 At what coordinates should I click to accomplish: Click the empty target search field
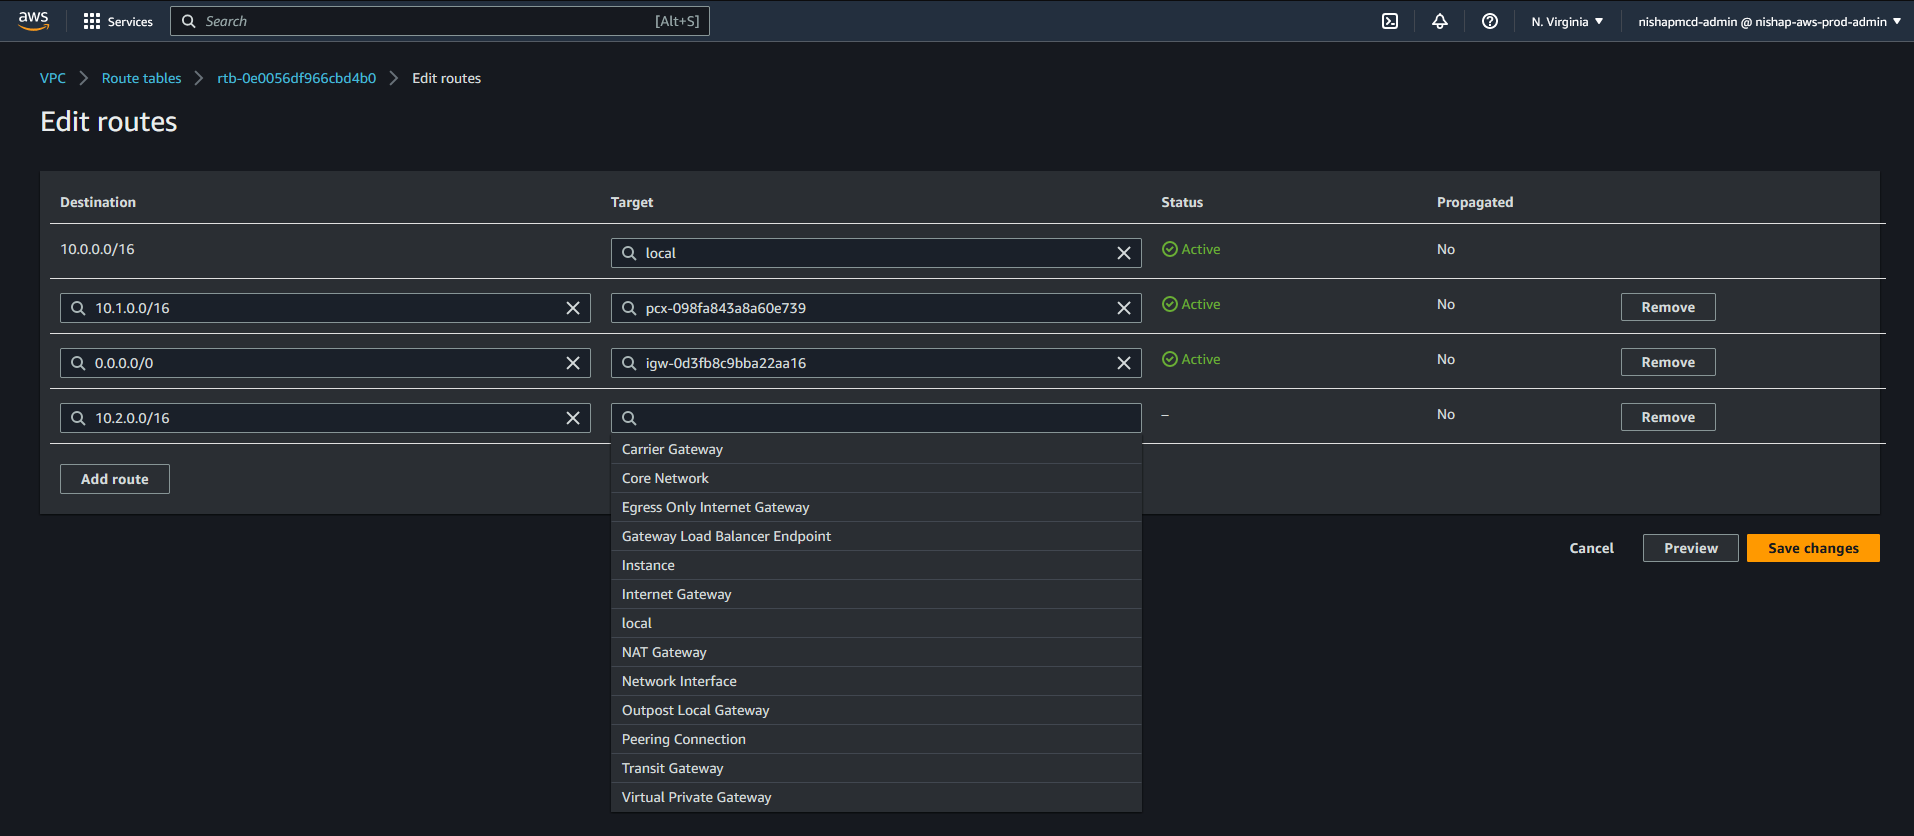[x=876, y=418]
